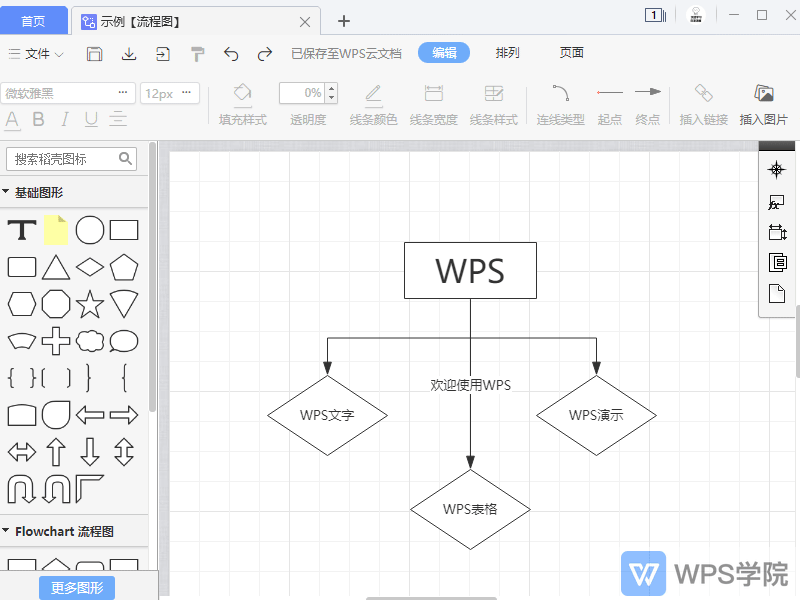Select the triangle shape
The width and height of the screenshot is (800, 600).
click(56, 267)
